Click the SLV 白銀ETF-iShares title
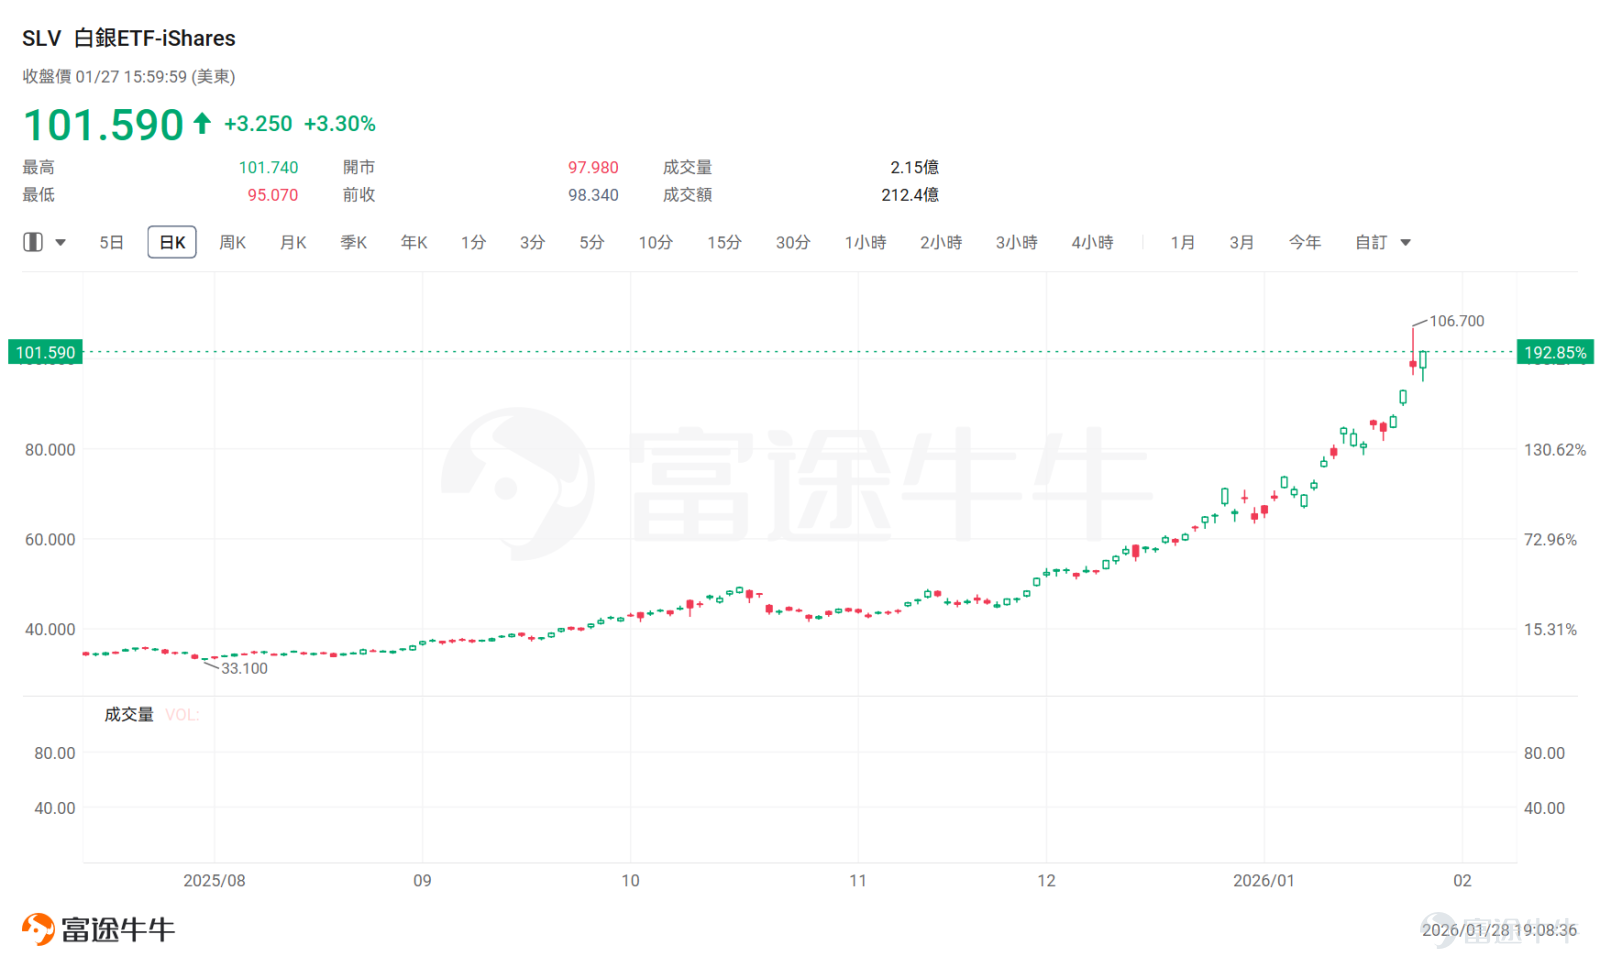Screen dimensions: 1600x967 click(129, 38)
